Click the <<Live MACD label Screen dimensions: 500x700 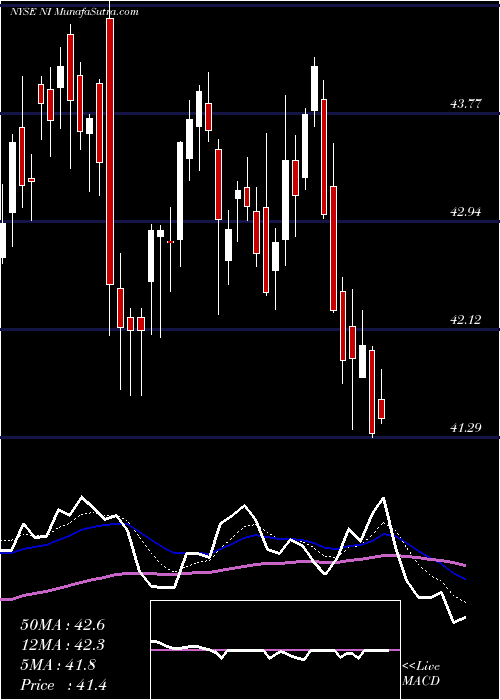421,673
